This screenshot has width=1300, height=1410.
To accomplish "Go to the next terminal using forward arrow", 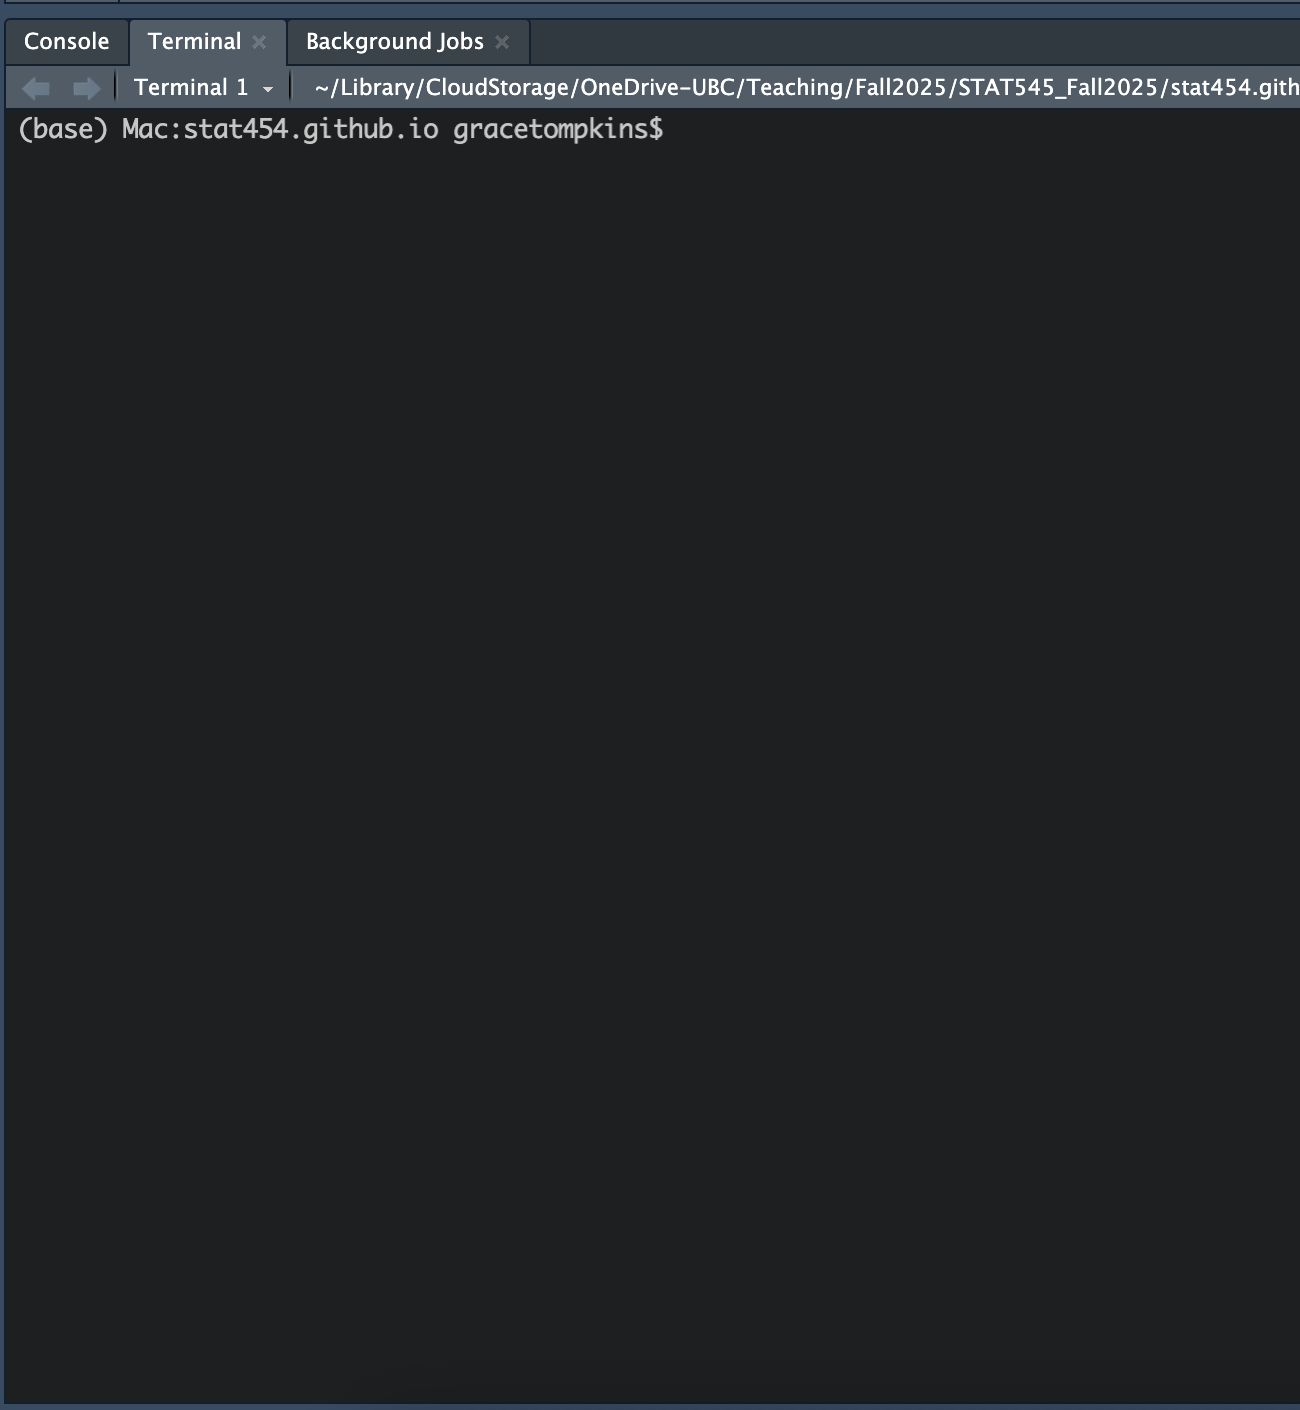I will (87, 88).
